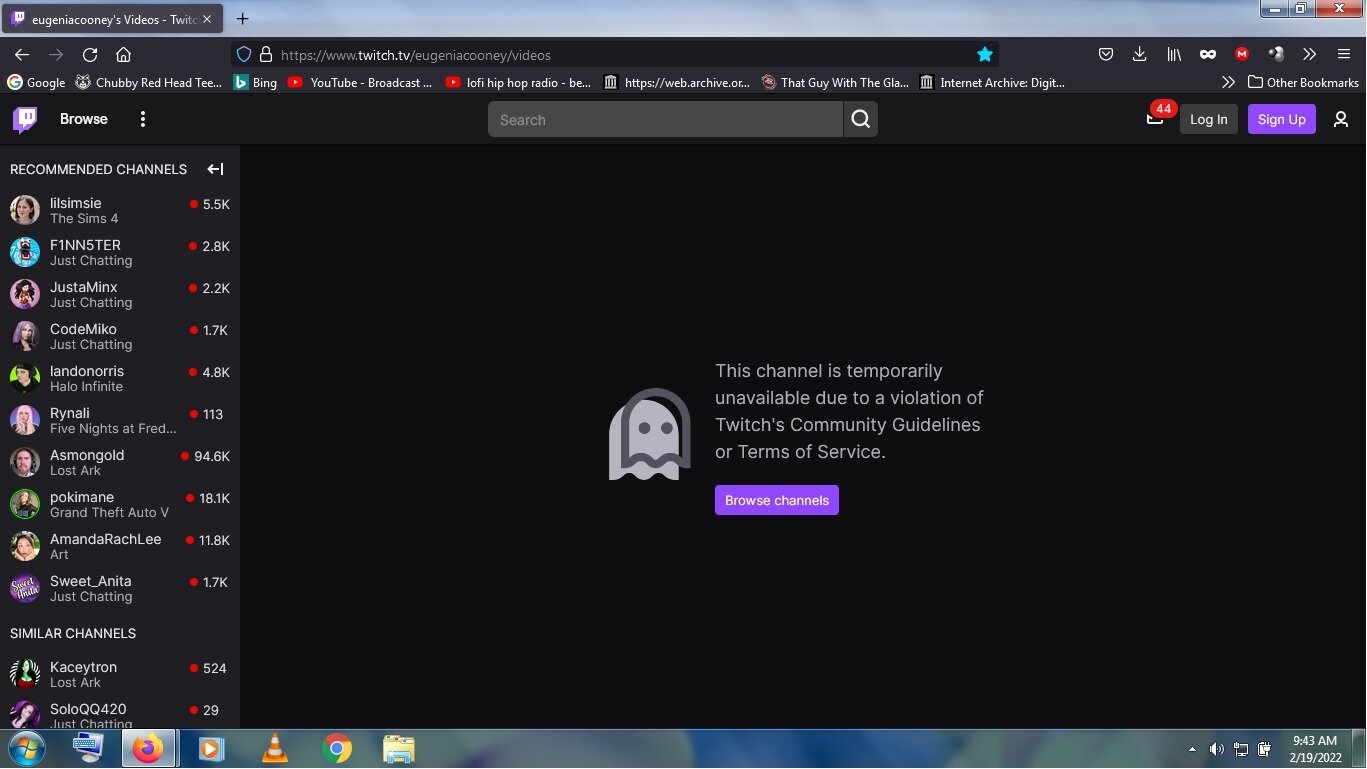Open the CodeMiko channel
This screenshot has height=769, width=1367.
tap(120, 336)
